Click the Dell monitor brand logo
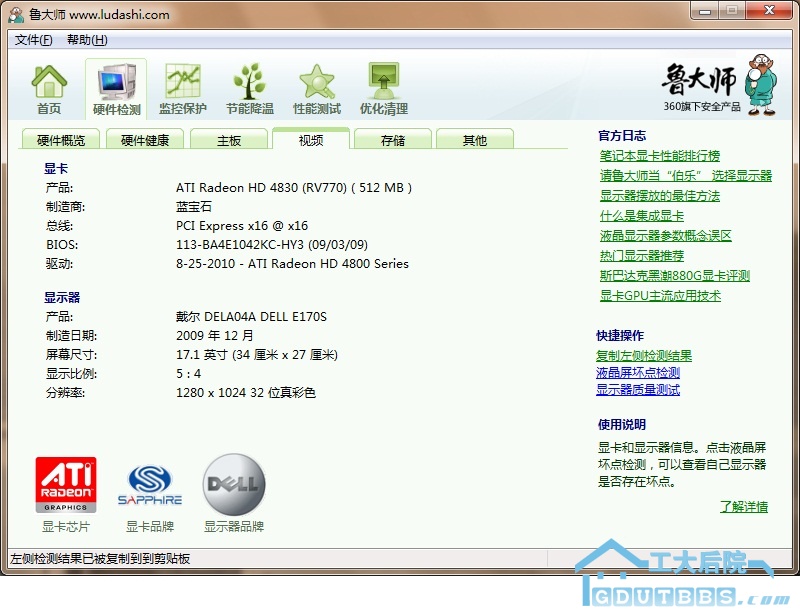Screen dimensions: 800x614 coord(234,485)
